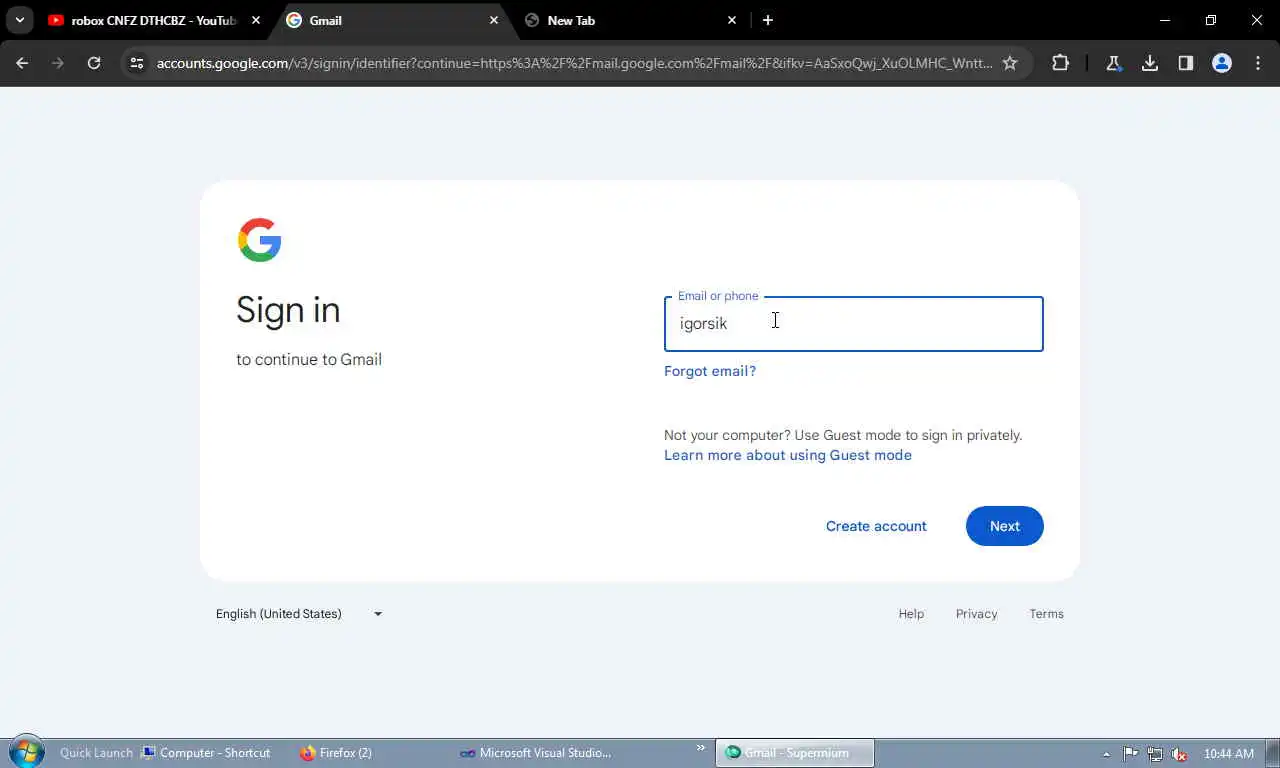Go forward with the forward arrow
The height and width of the screenshot is (768, 1280).
click(58, 63)
